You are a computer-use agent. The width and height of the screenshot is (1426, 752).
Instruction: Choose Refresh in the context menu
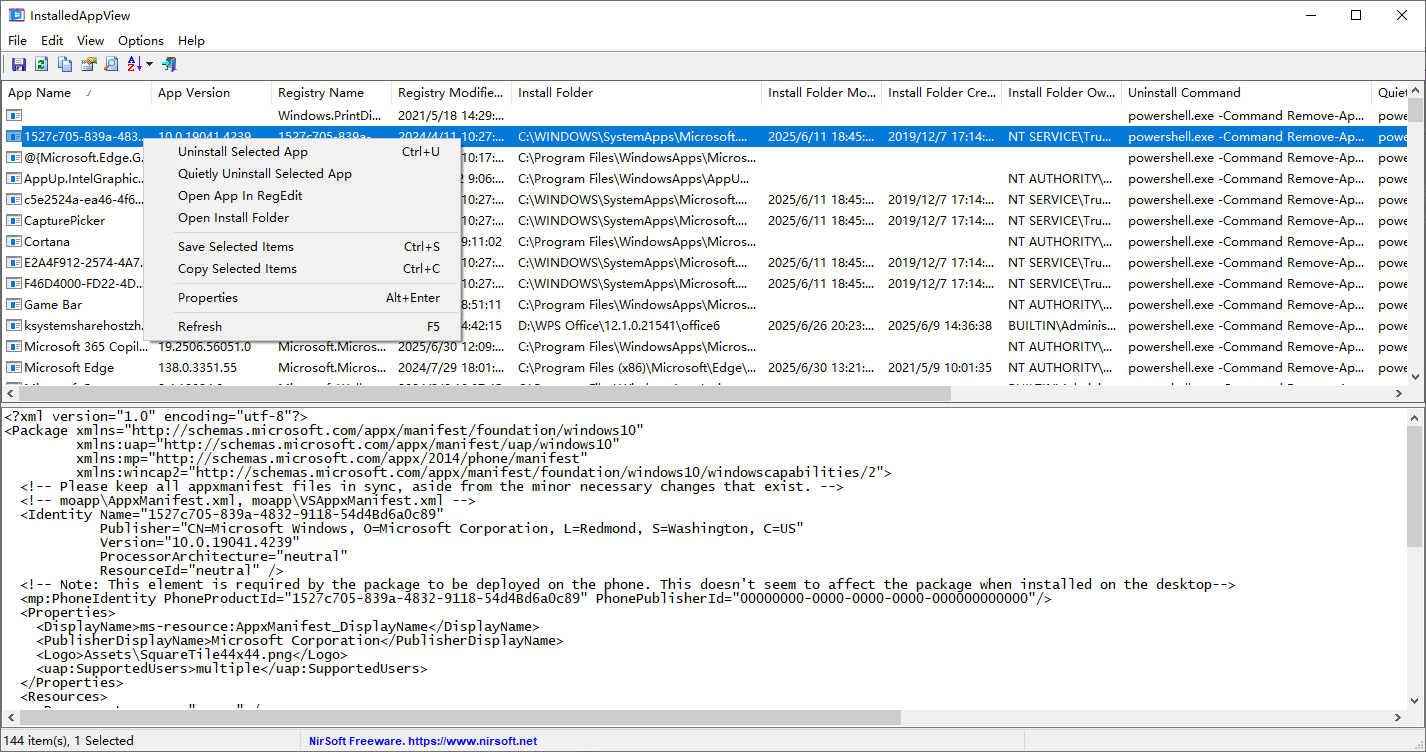[x=302, y=327]
